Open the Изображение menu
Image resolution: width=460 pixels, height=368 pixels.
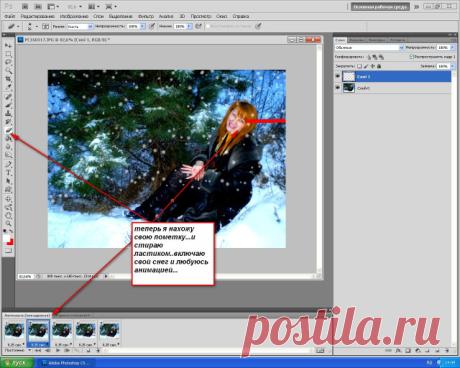tap(74, 16)
